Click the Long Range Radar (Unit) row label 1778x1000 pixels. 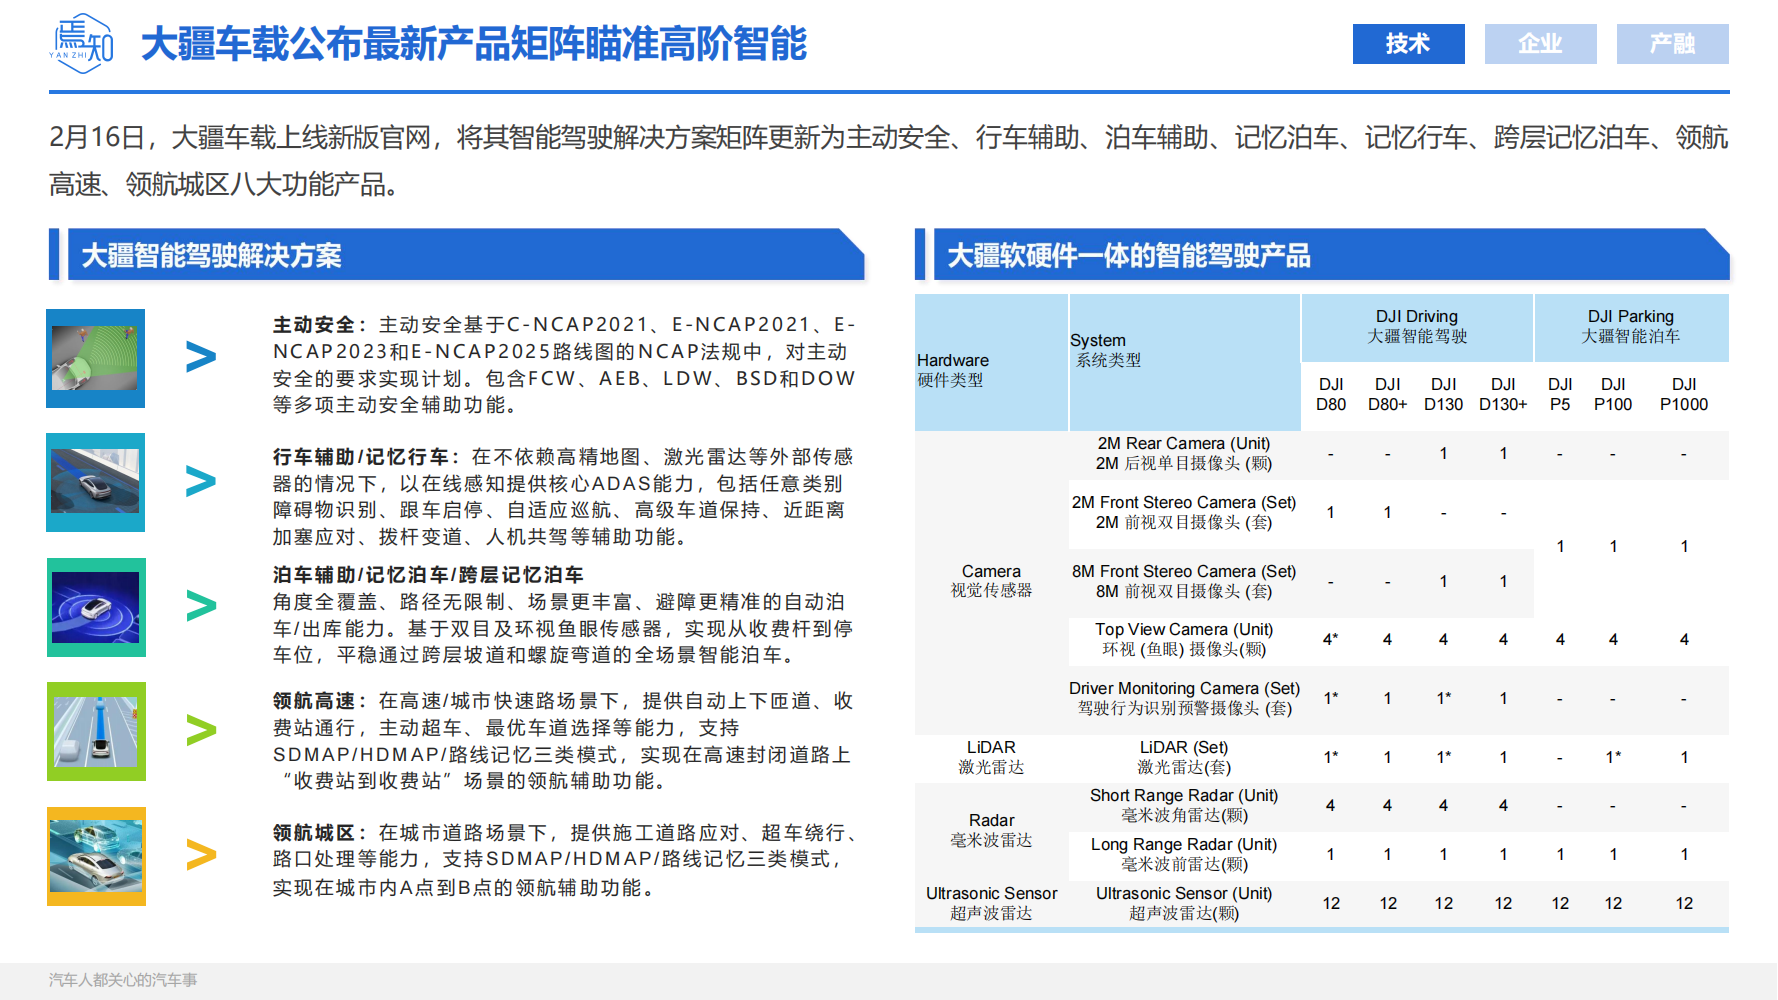point(1184,854)
